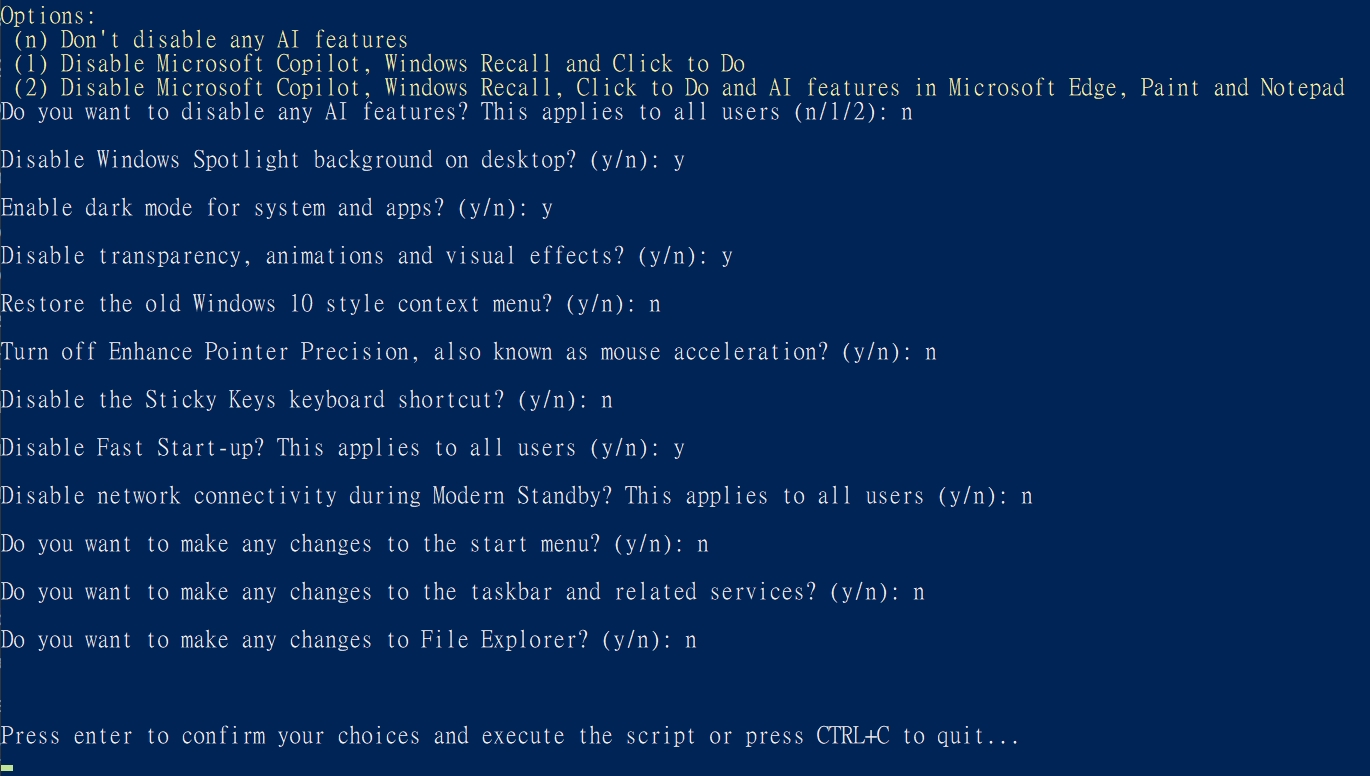Click the Sticky Keys keyboard shortcut prompt

pos(306,400)
